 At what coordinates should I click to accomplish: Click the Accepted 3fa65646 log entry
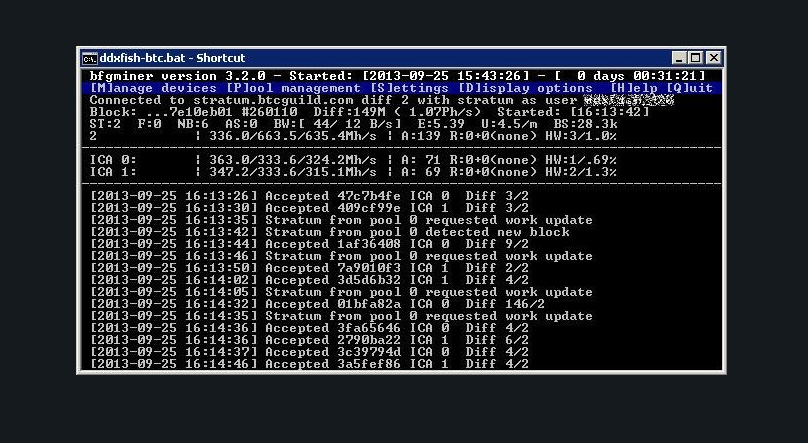(x=309, y=328)
